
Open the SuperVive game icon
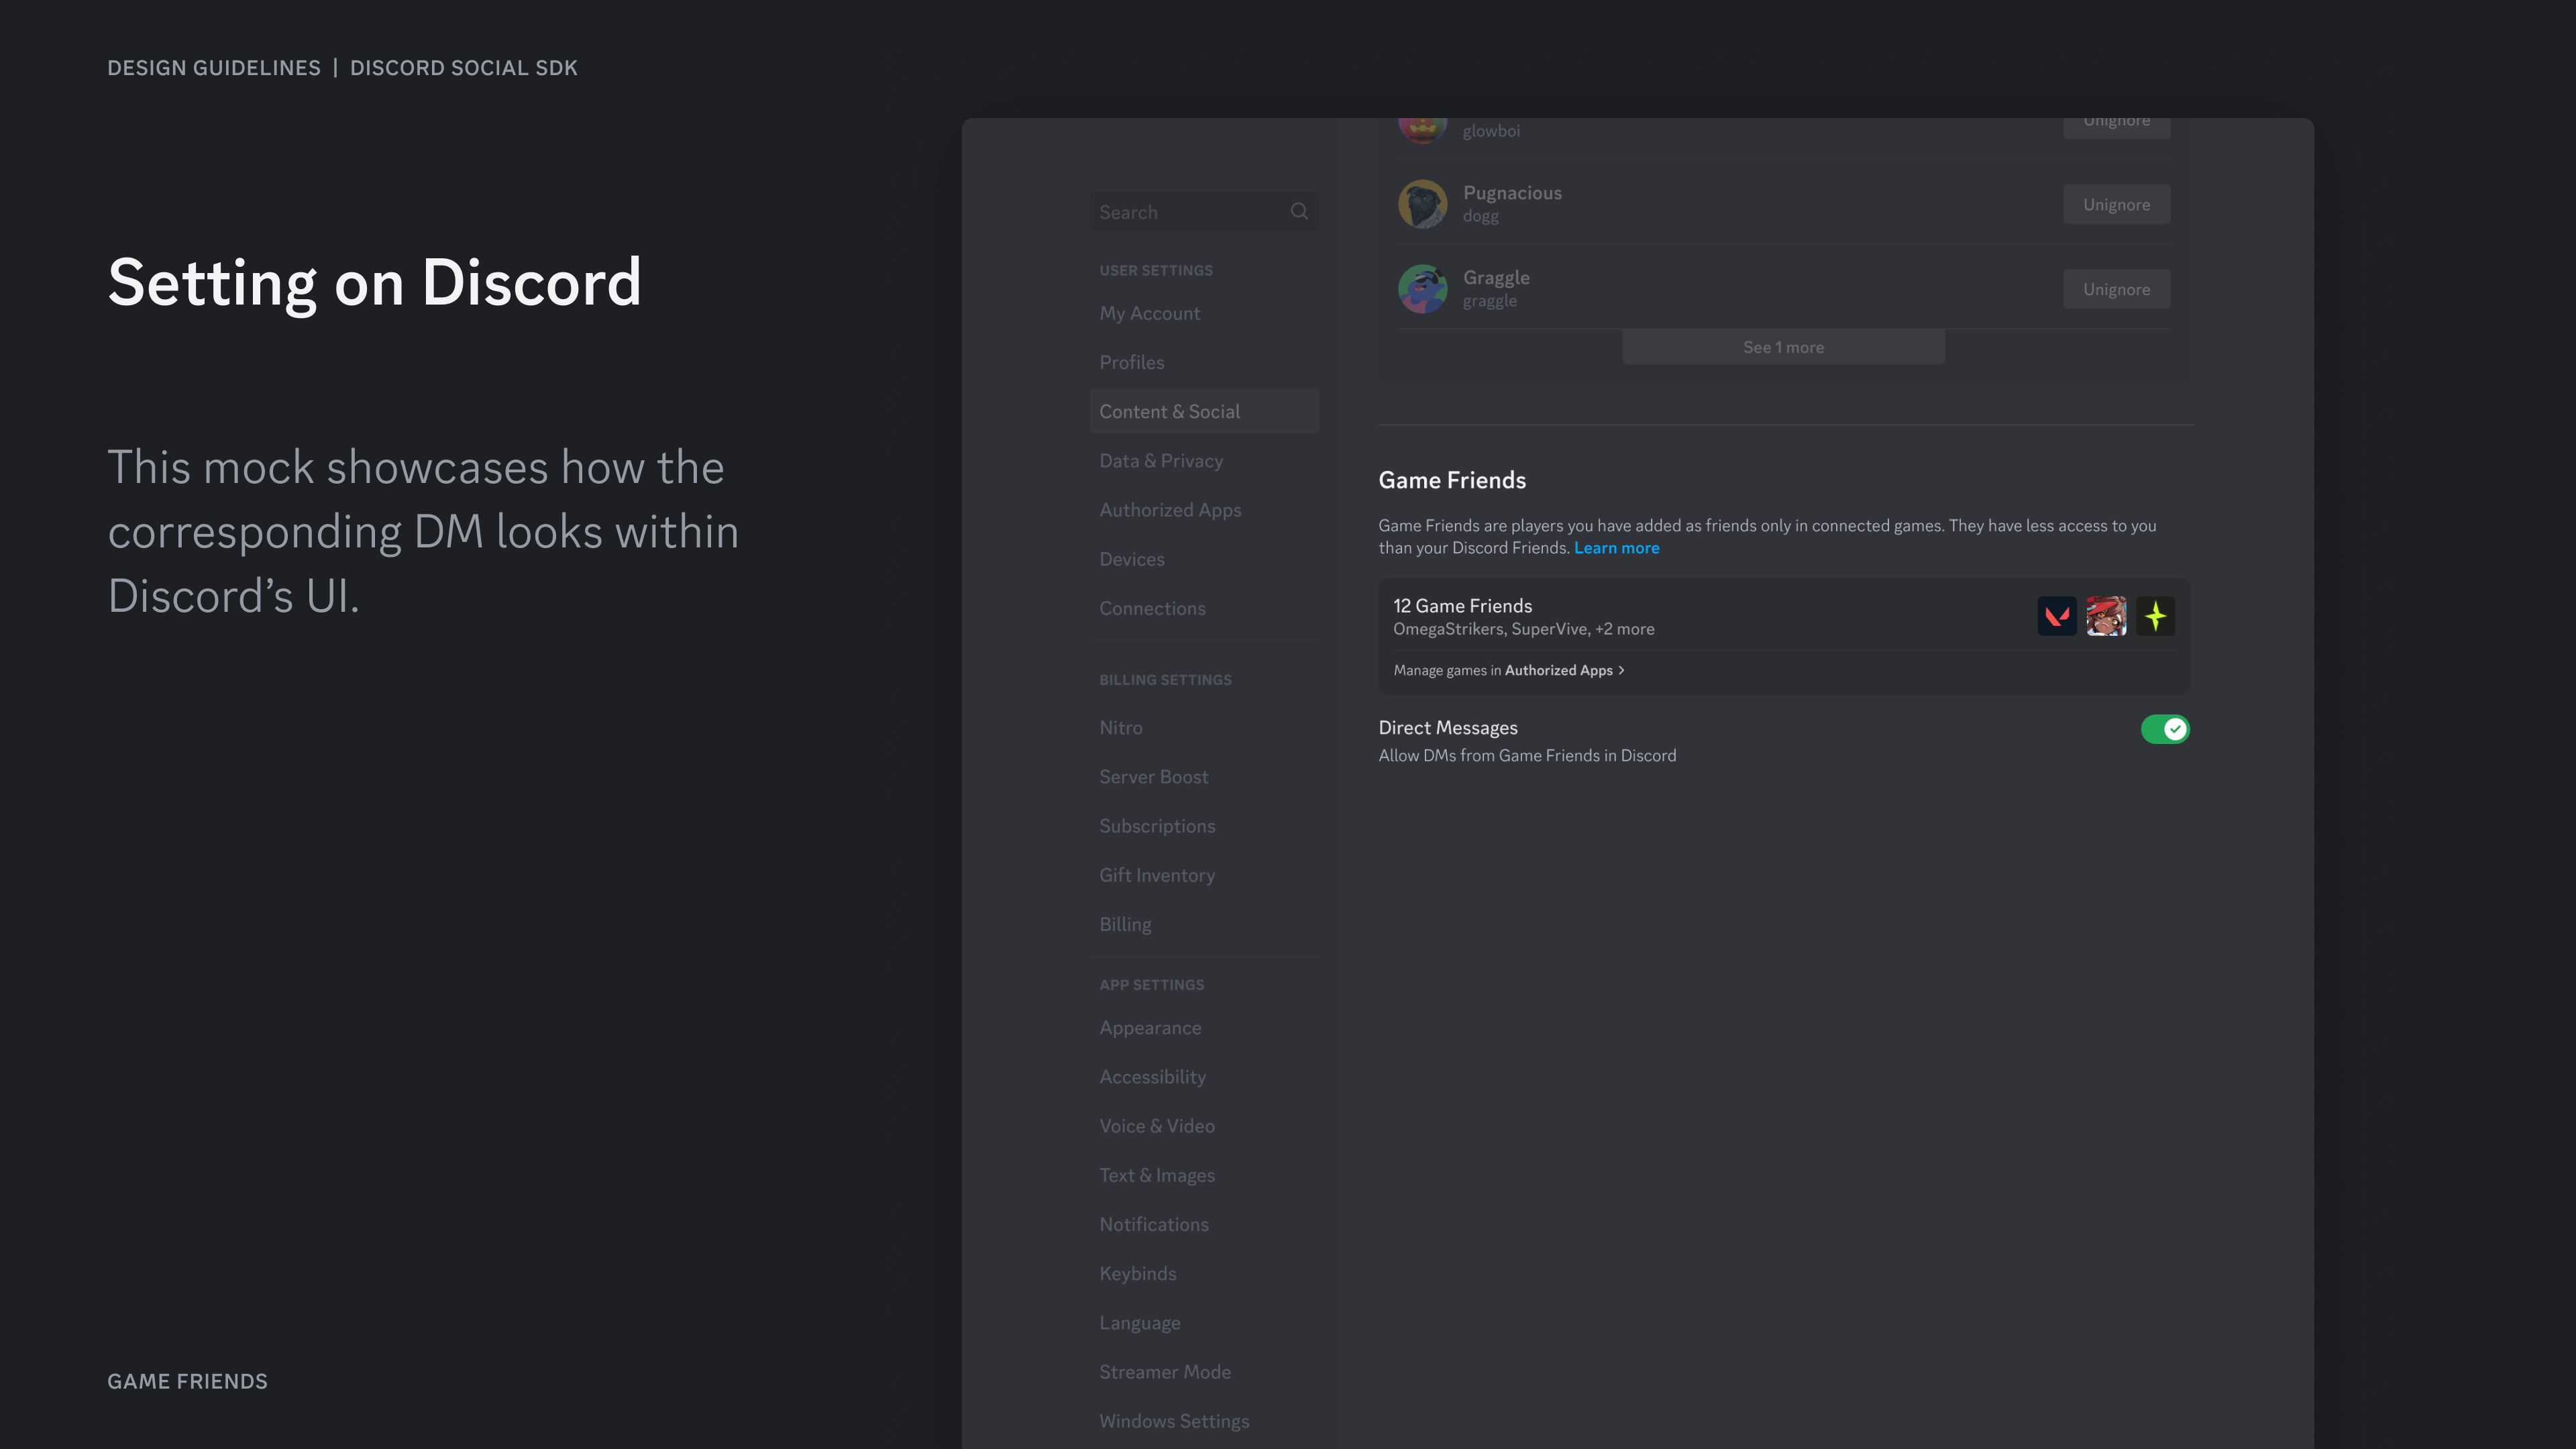click(2156, 616)
